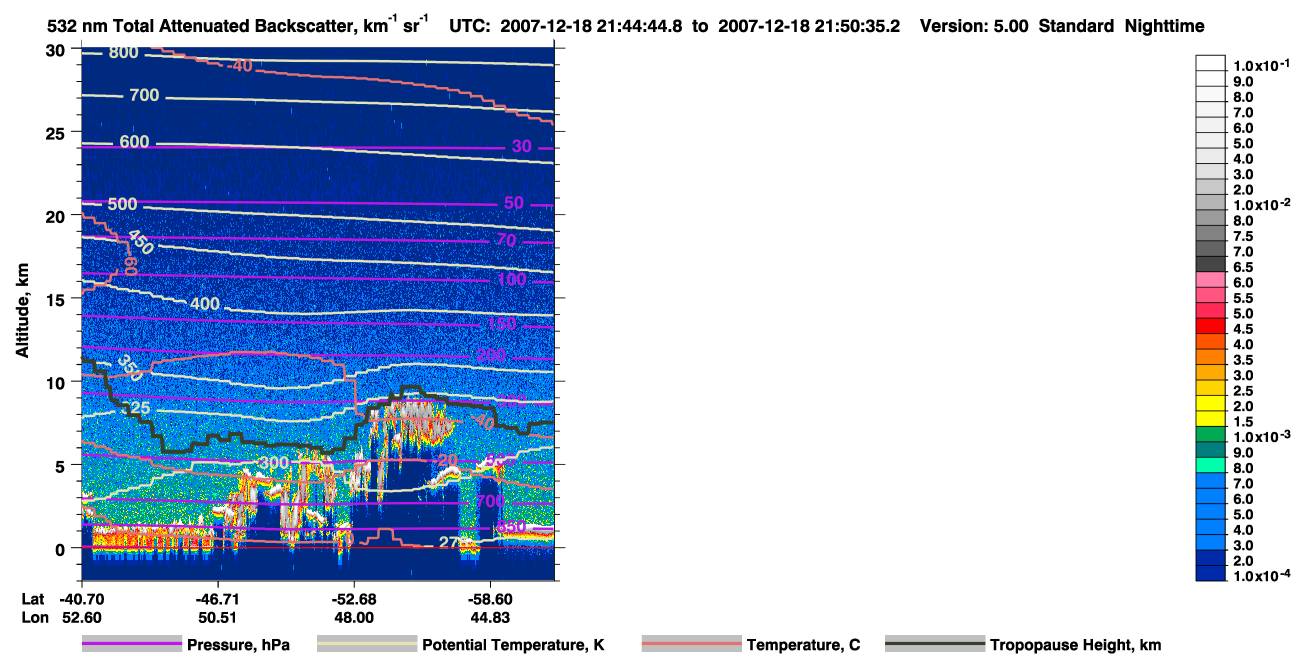The image size is (1300, 667).
Task: Click the salmon Temperature legend line sample
Action: pyautogui.click(x=691, y=645)
